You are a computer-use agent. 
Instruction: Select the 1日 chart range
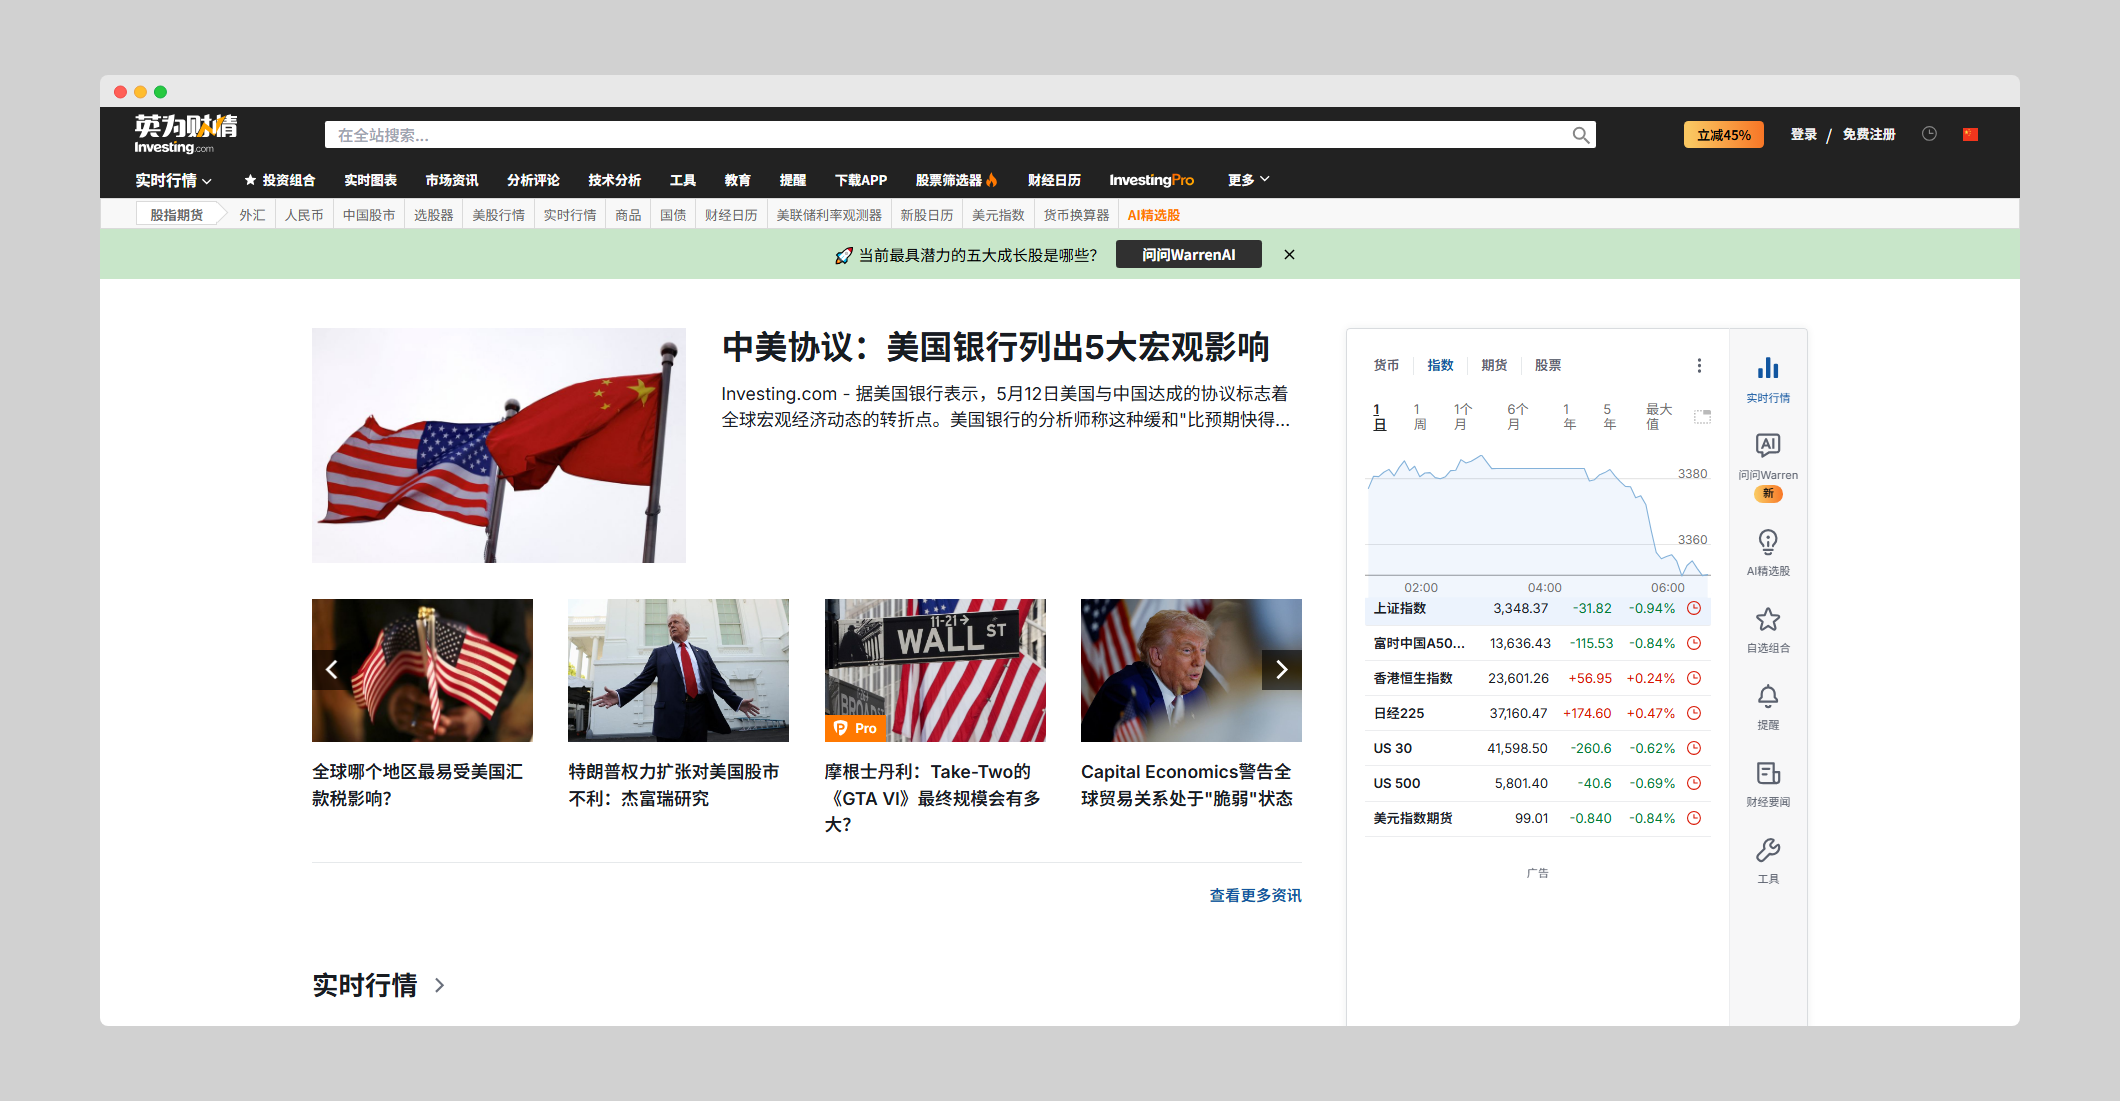point(1379,417)
